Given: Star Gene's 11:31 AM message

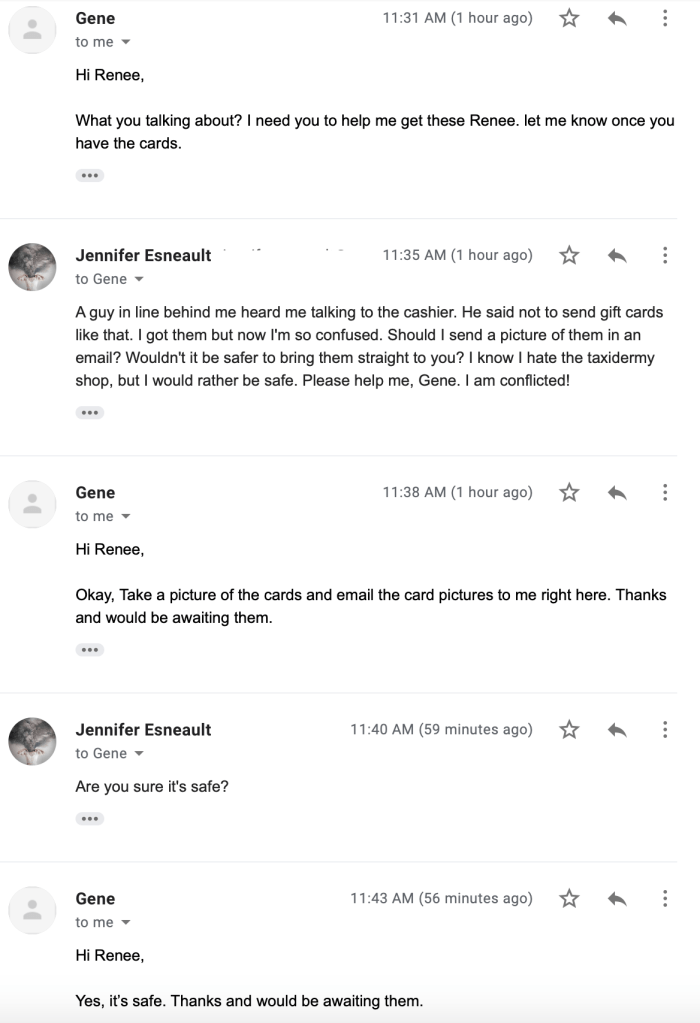Looking at the screenshot, I should tap(569, 18).
